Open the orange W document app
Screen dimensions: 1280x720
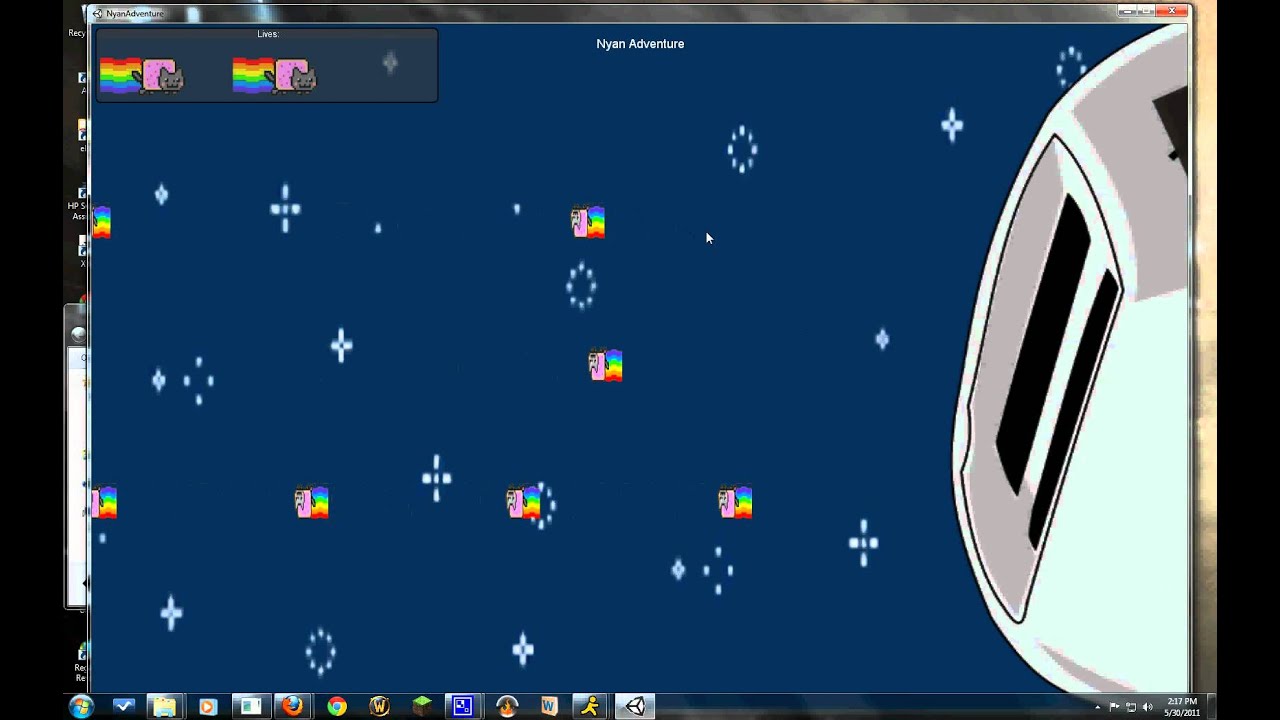(549, 706)
